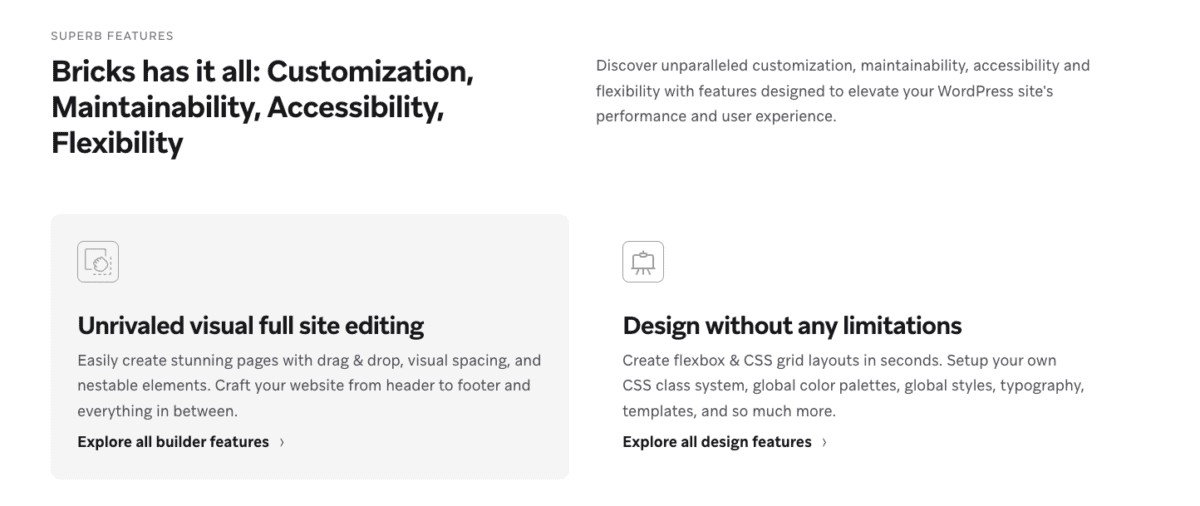The width and height of the screenshot is (1200, 506).
Task: Open the Explore all design features link
Action: click(x=717, y=442)
